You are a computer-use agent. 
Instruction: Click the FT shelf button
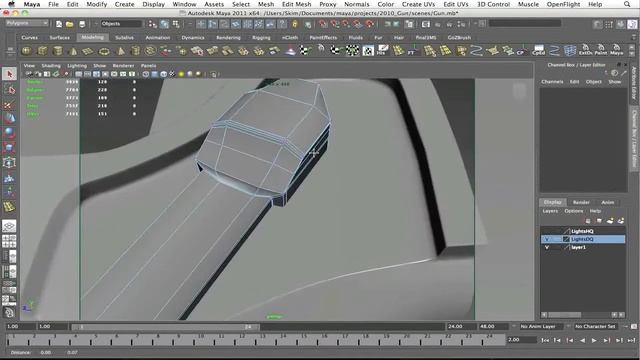[x=412, y=51]
